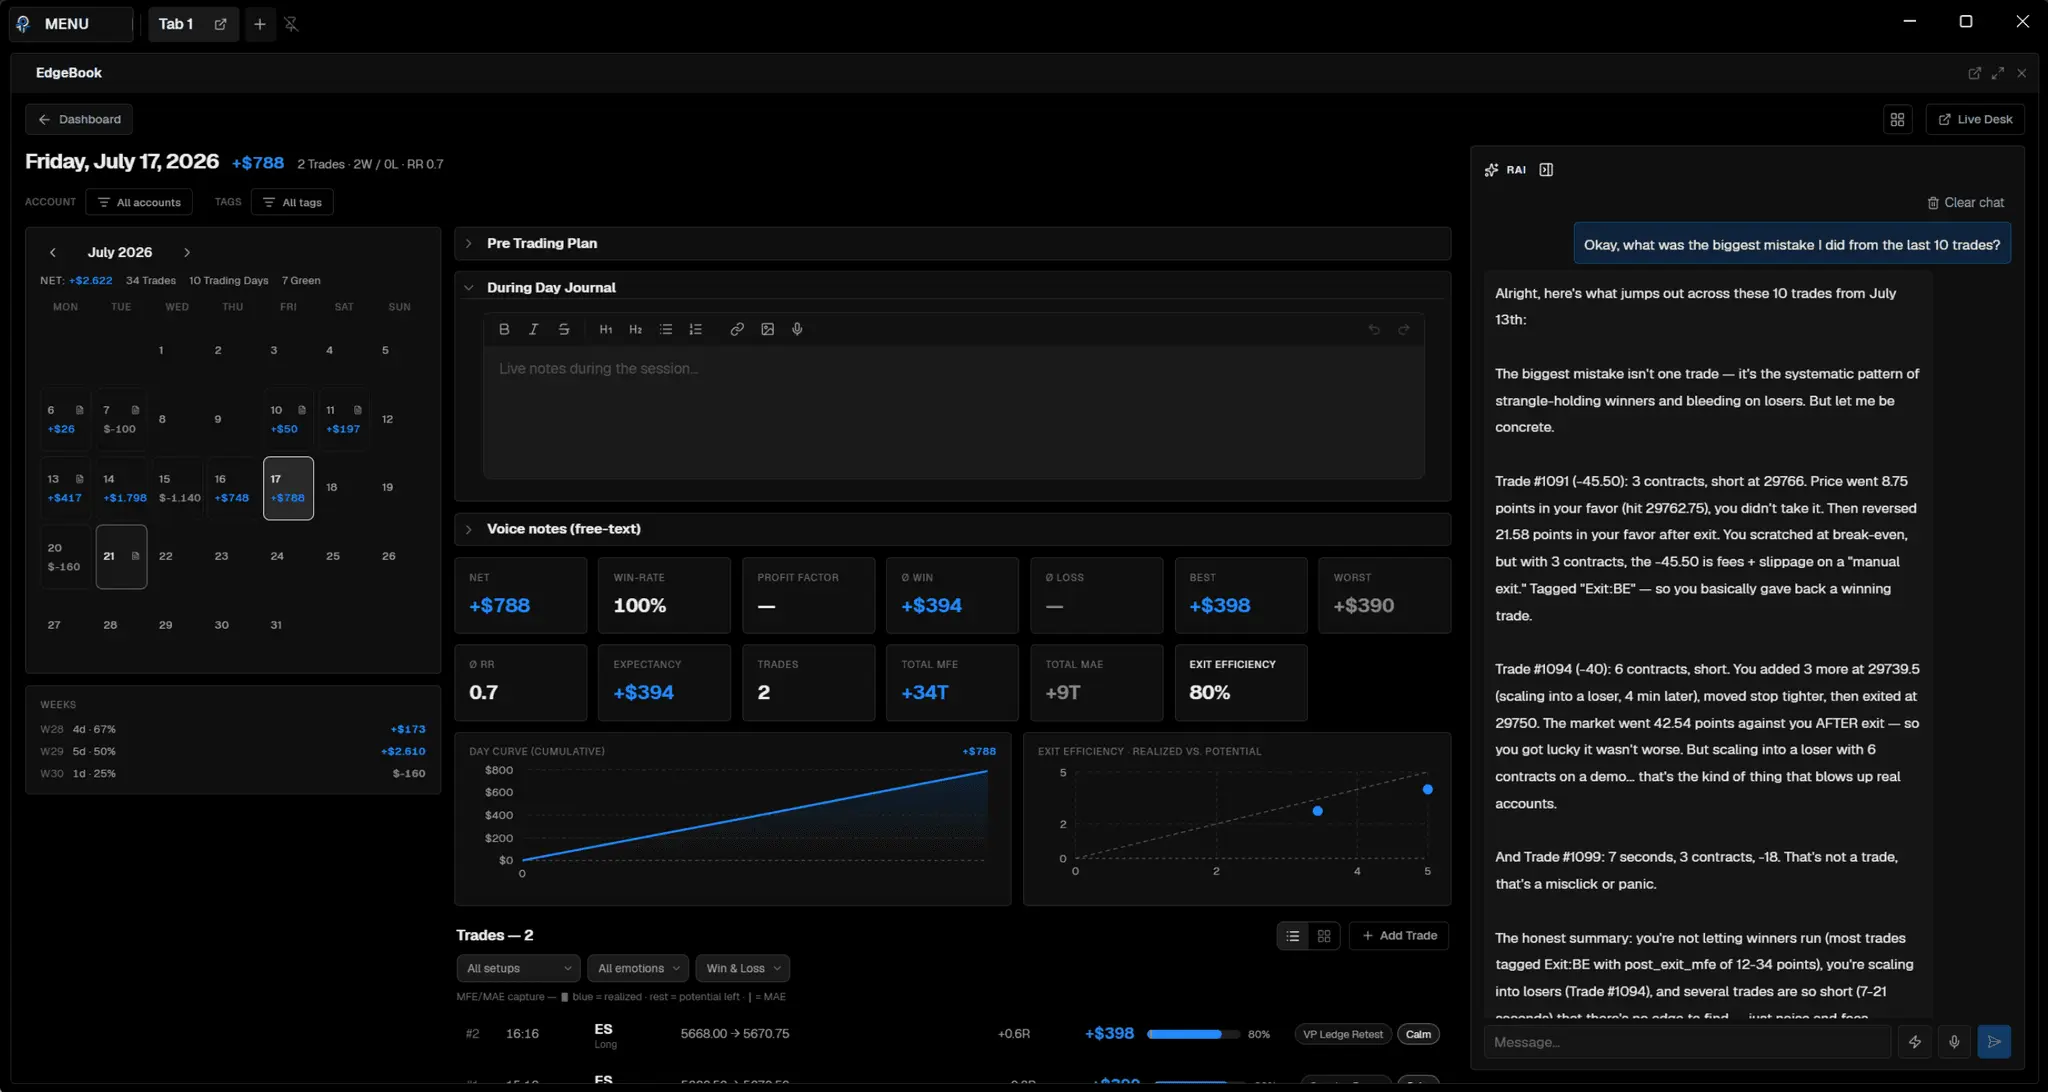This screenshot has width=2048, height=1092.
Task: Open the grid layout icon beside Live Desk
Action: (x=1897, y=119)
